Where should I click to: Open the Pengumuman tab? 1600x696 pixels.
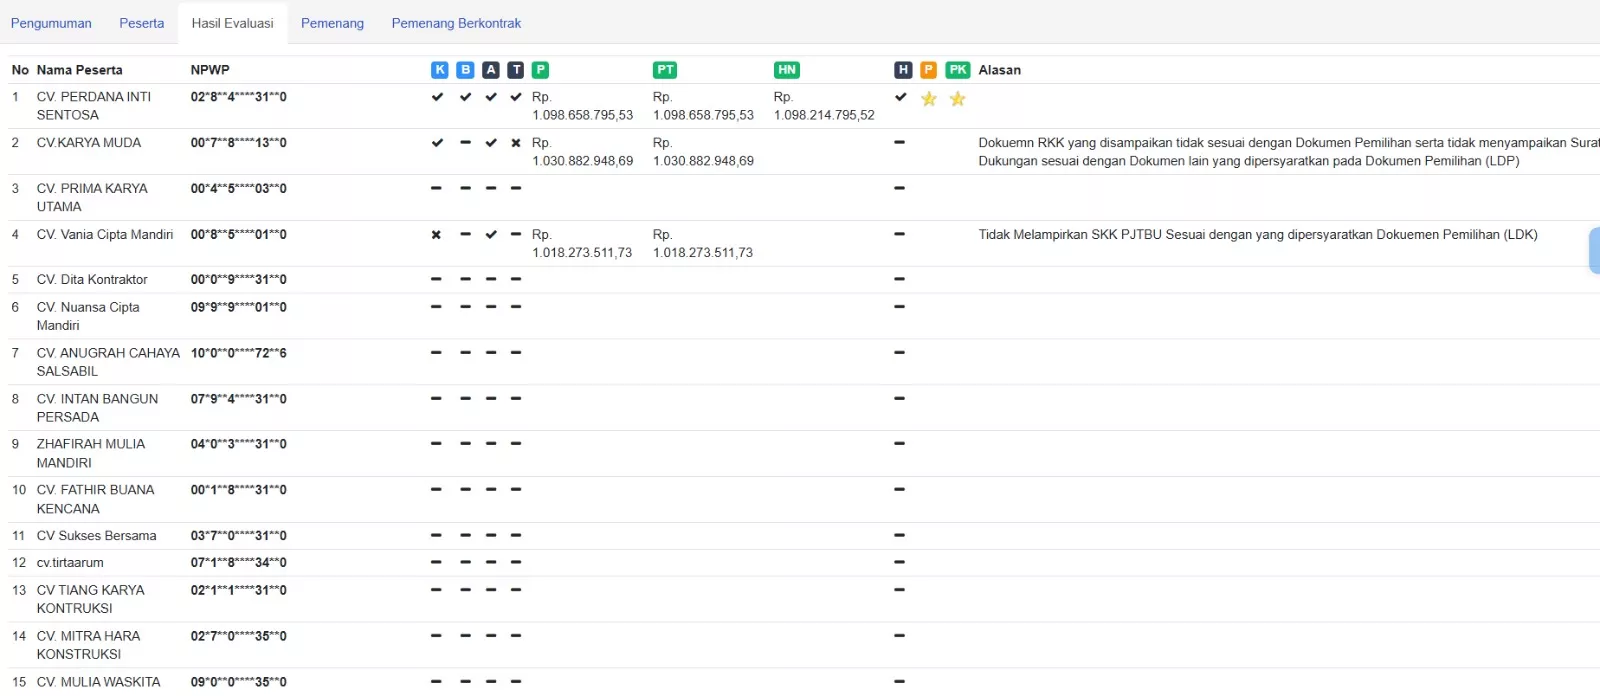pyautogui.click(x=51, y=23)
